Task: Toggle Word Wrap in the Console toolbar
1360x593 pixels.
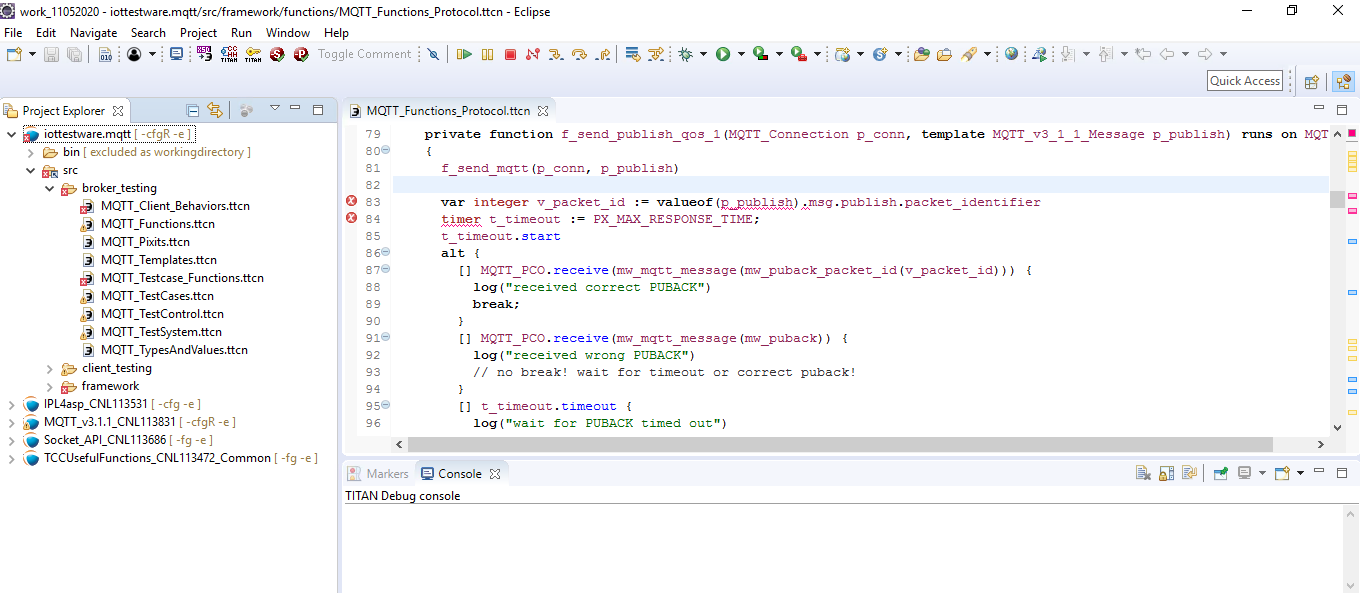Action: click(1189, 473)
